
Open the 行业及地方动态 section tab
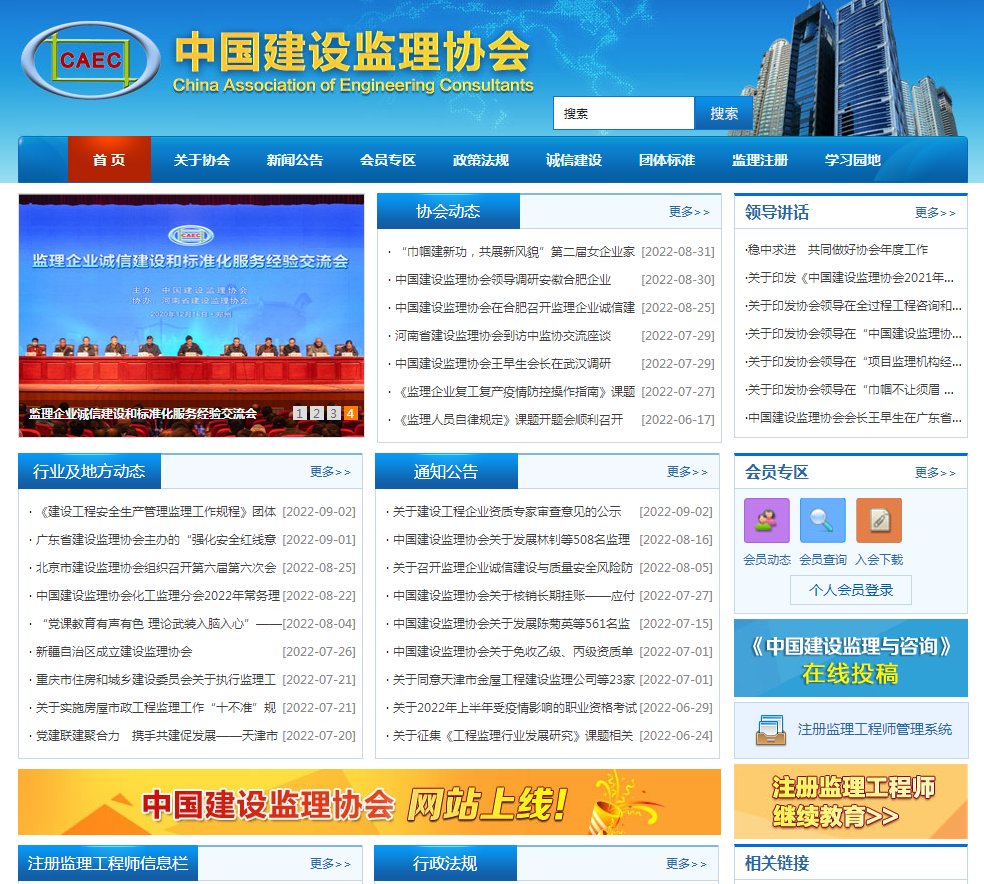point(89,471)
